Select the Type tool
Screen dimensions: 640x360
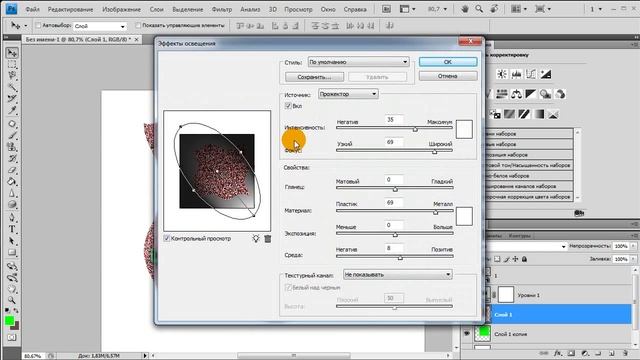click(x=12, y=229)
